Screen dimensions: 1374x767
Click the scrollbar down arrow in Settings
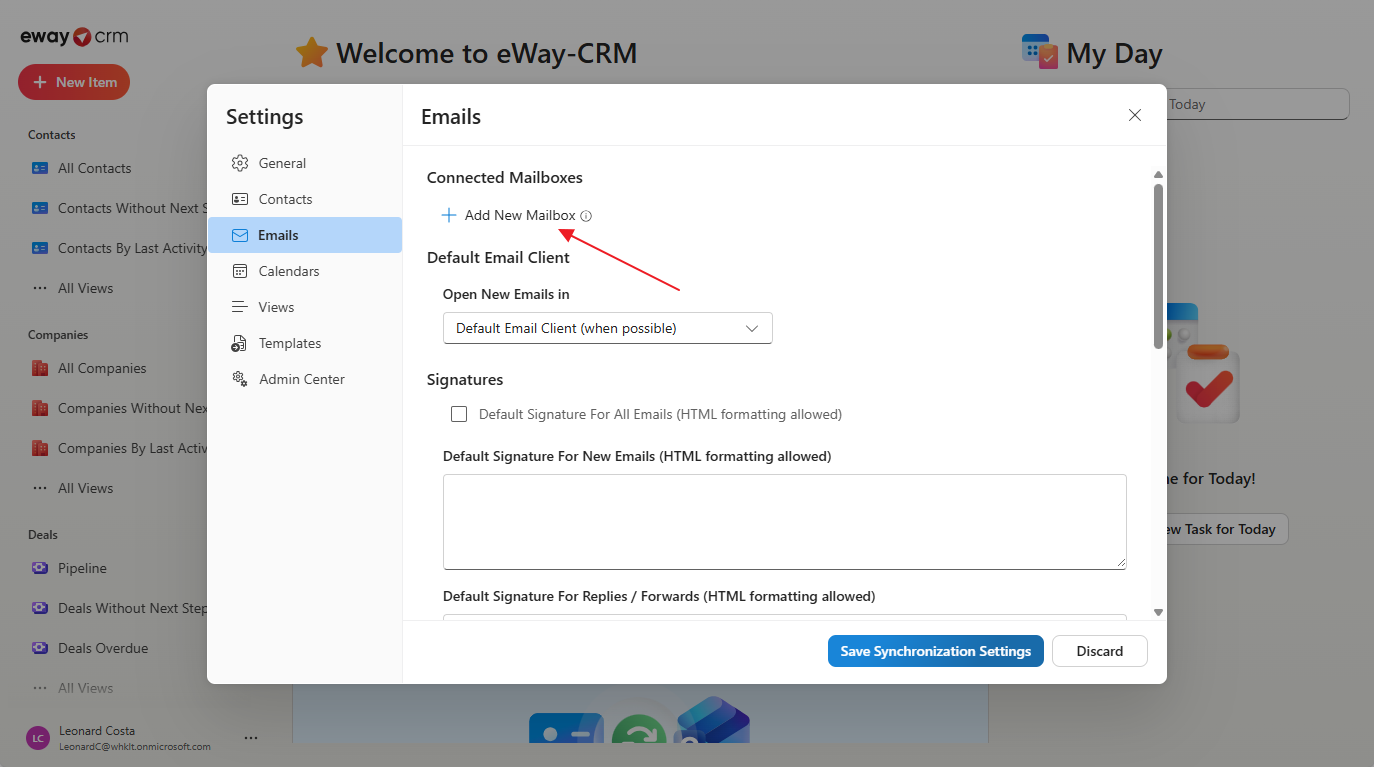[1158, 612]
